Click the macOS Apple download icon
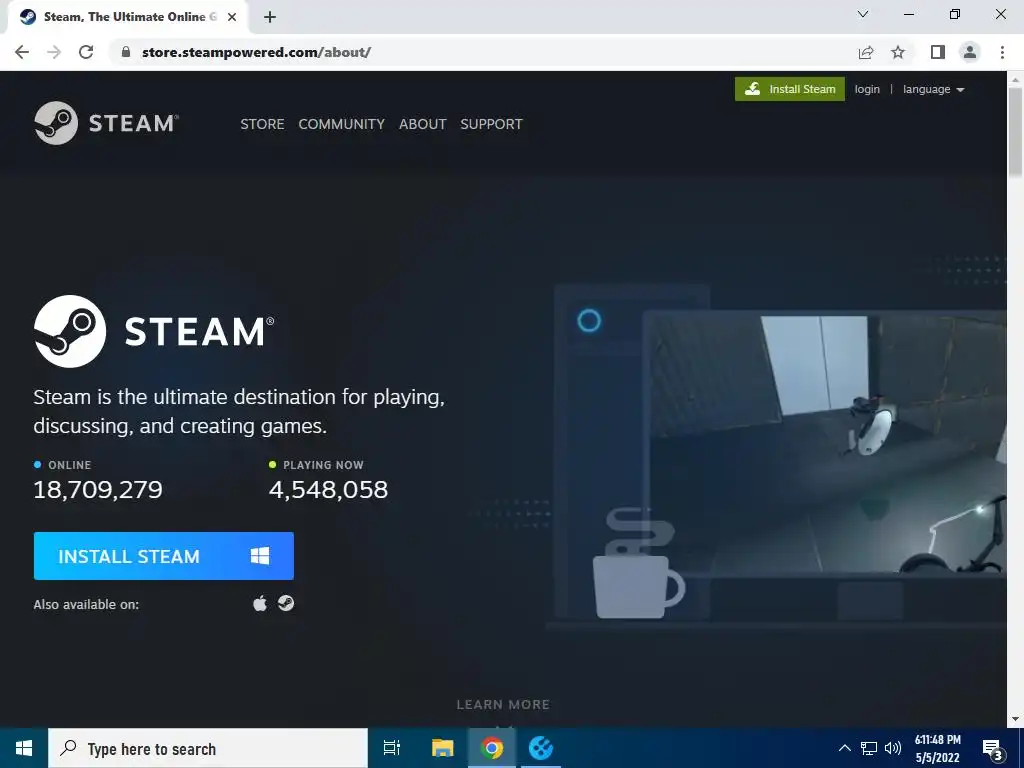The width and height of the screenshot is (1024, 768). [260, 603]
